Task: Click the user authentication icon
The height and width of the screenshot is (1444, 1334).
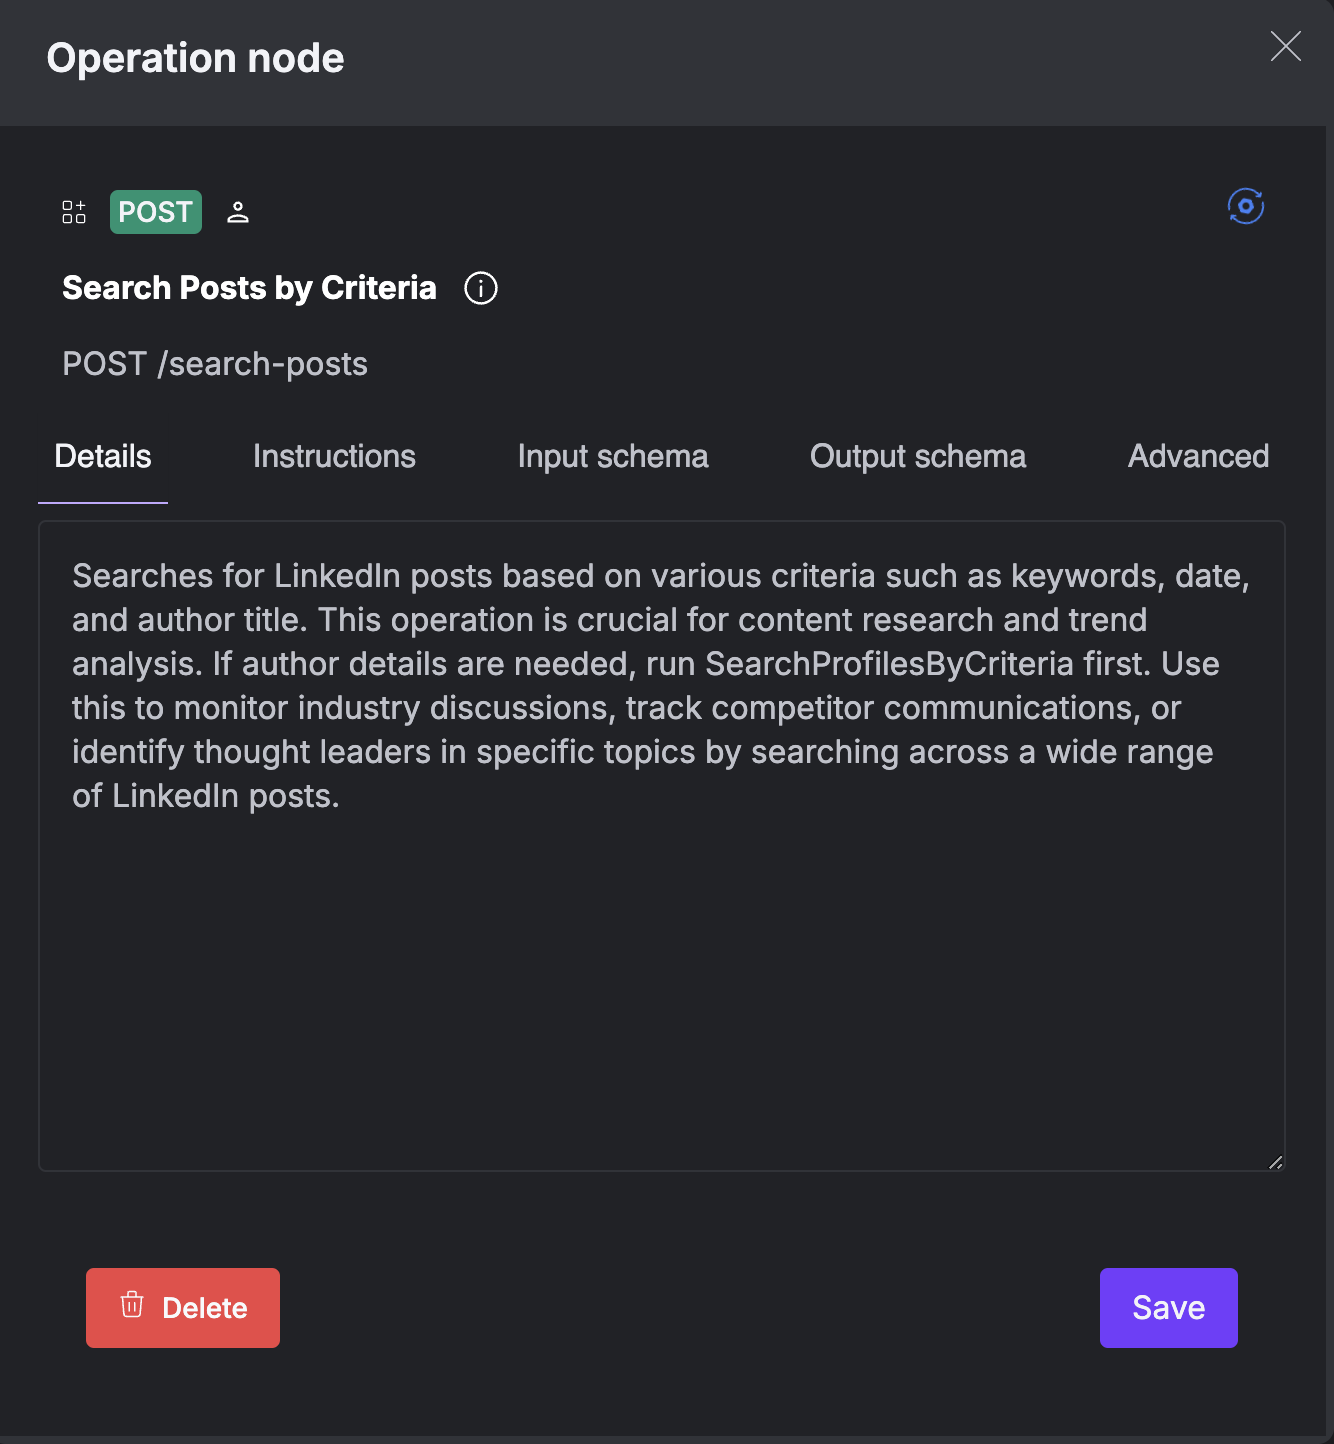Action: [238, 212]
